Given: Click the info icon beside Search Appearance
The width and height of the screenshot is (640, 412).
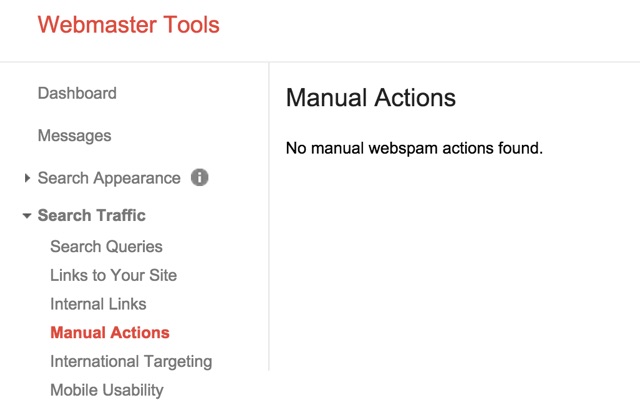Looking at the screenshot, I should [x=200, y=178].
